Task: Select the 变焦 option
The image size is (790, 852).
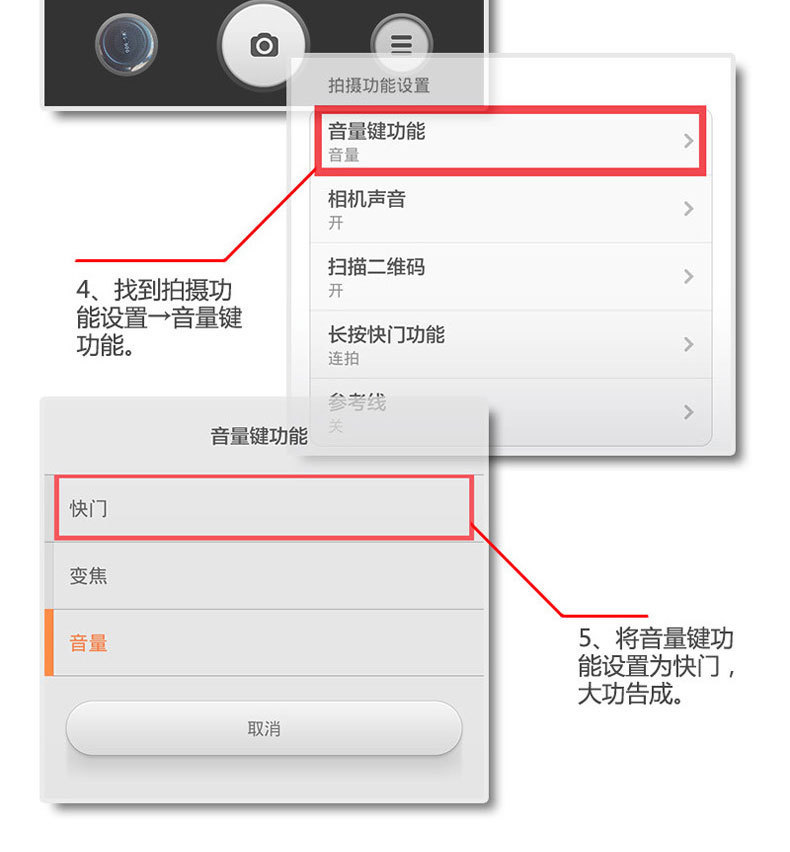Action: [264, 576]
